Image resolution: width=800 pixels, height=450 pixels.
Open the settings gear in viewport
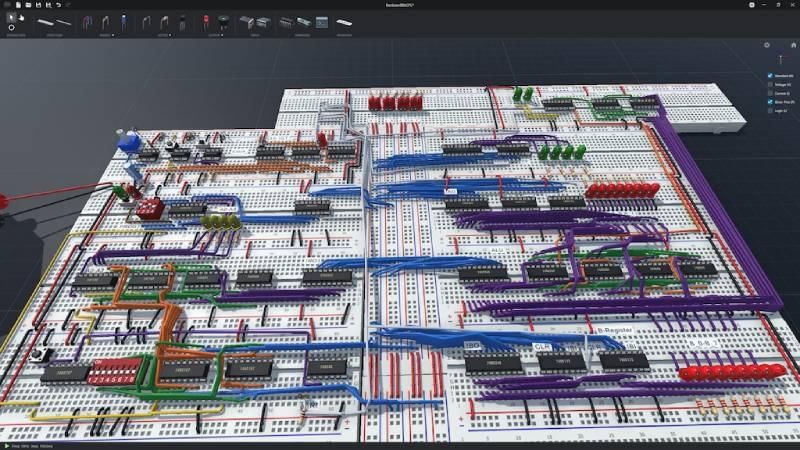pos(767,45)
